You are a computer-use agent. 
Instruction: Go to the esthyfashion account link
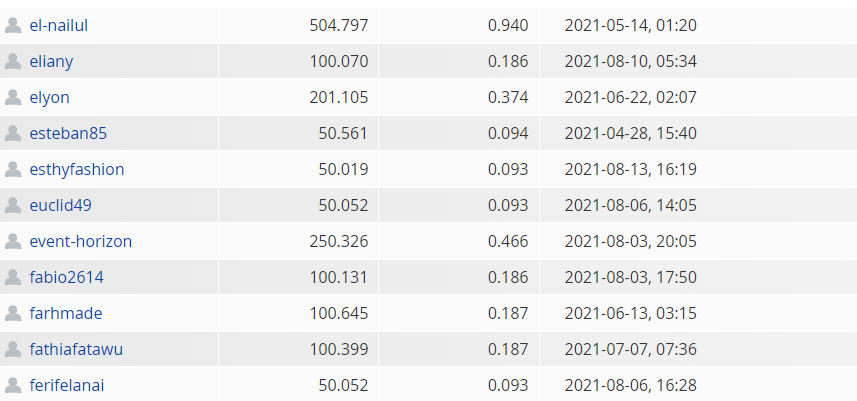coord(77,170)
